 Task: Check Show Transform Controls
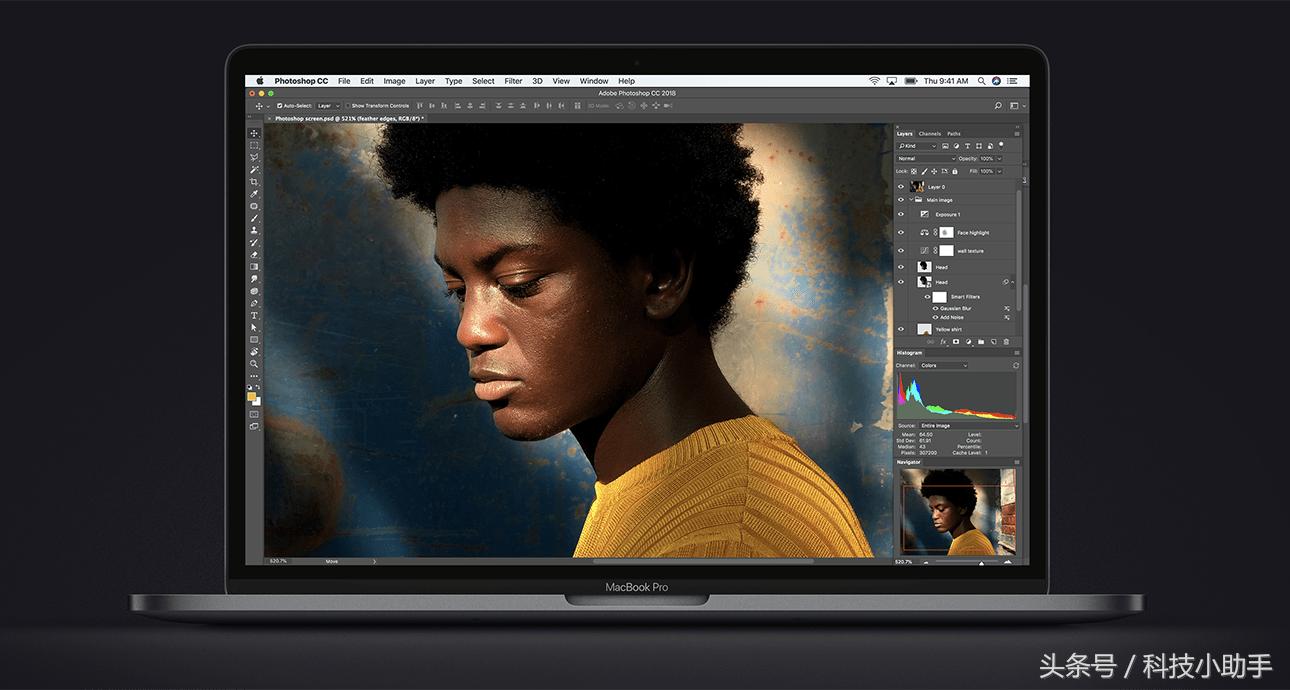[347, 105]
